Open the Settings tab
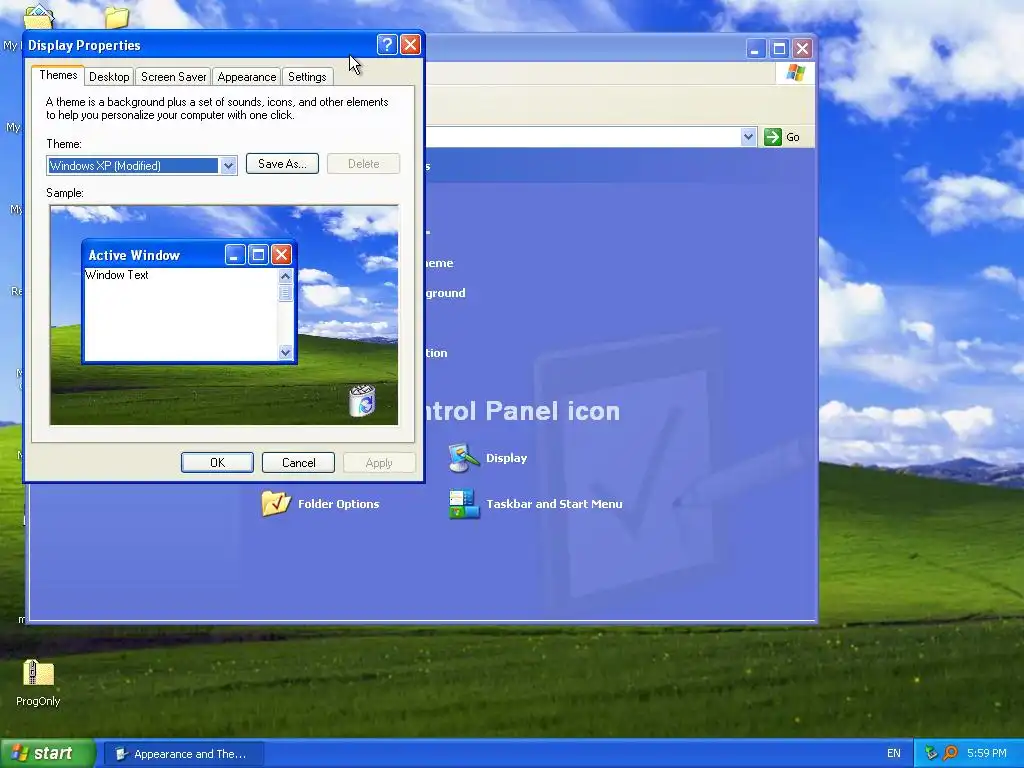 [307, 76]
